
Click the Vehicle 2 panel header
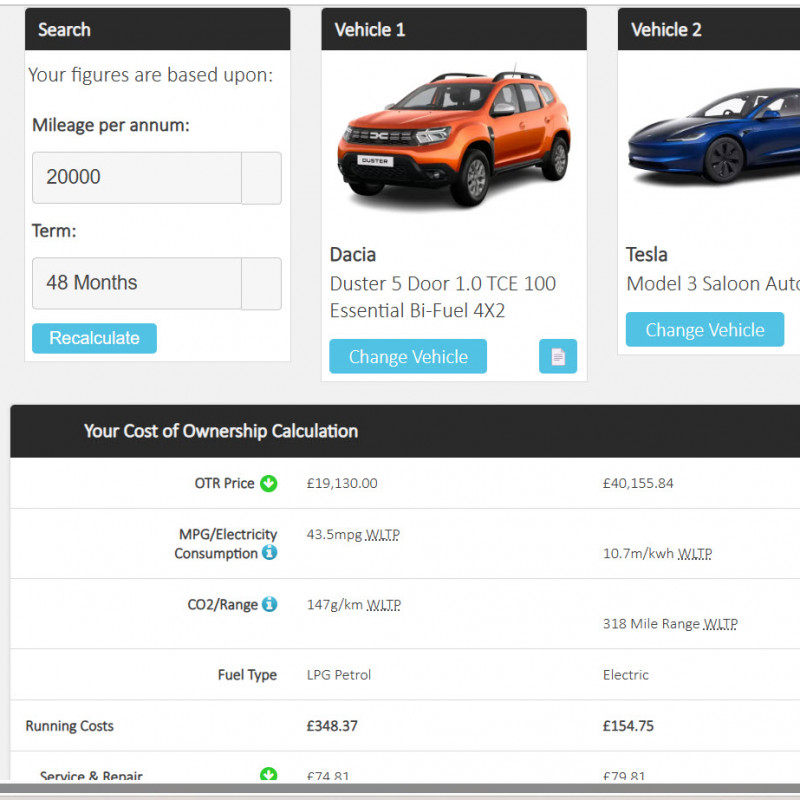(709, 29)
